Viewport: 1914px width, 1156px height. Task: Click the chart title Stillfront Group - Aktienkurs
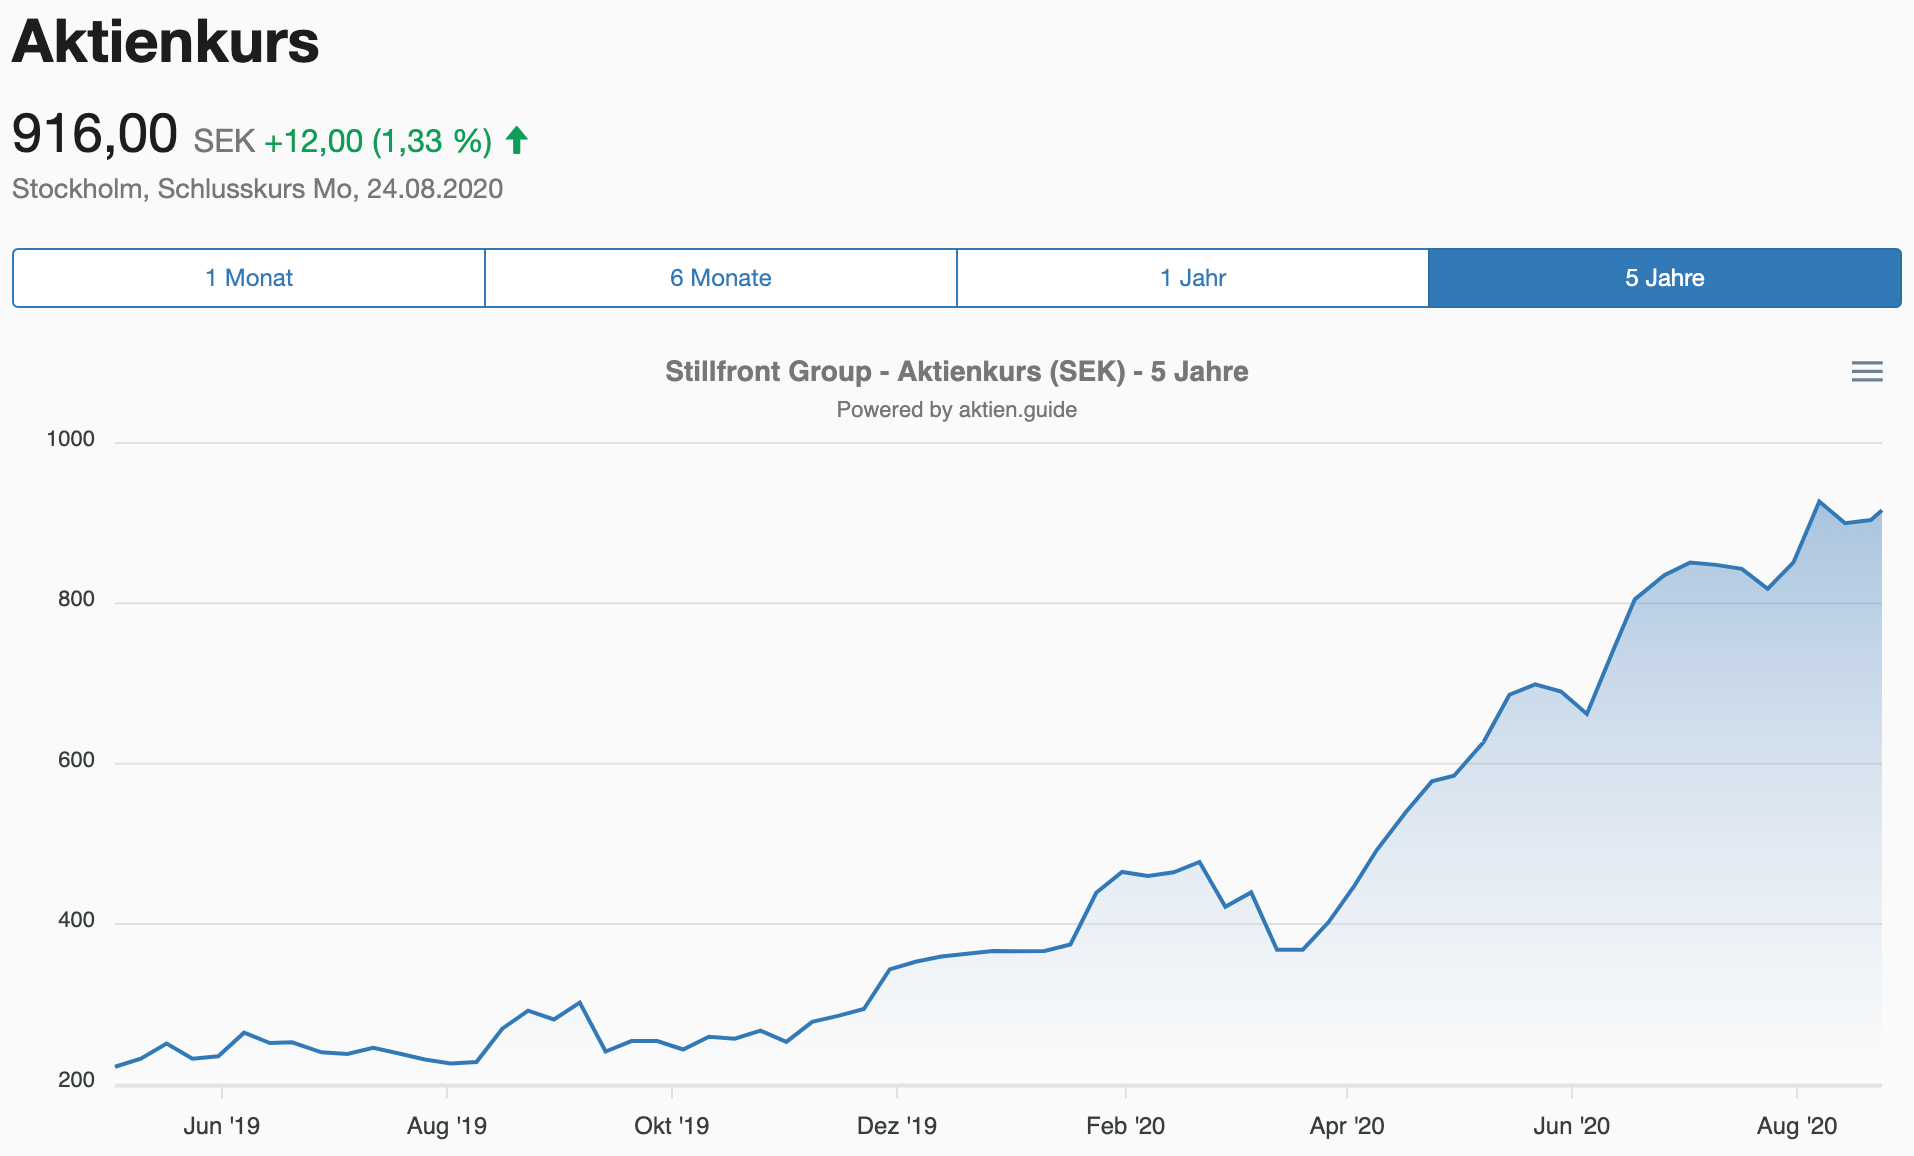pos(957,372)
